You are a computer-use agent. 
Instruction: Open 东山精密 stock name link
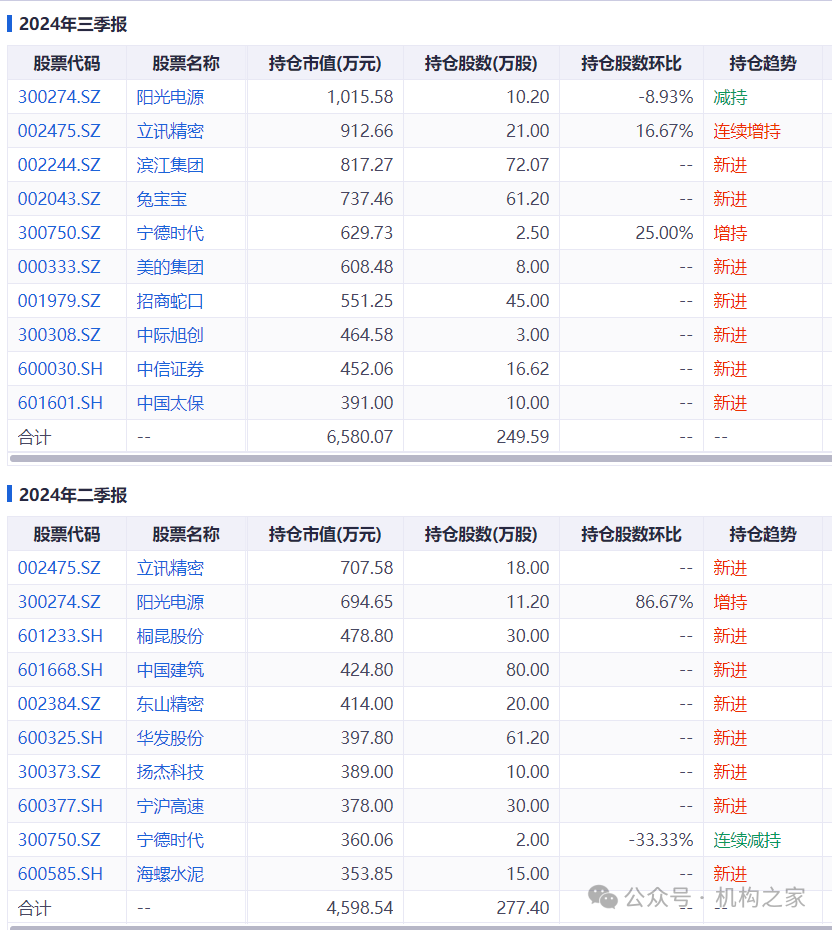coord(170,704)
